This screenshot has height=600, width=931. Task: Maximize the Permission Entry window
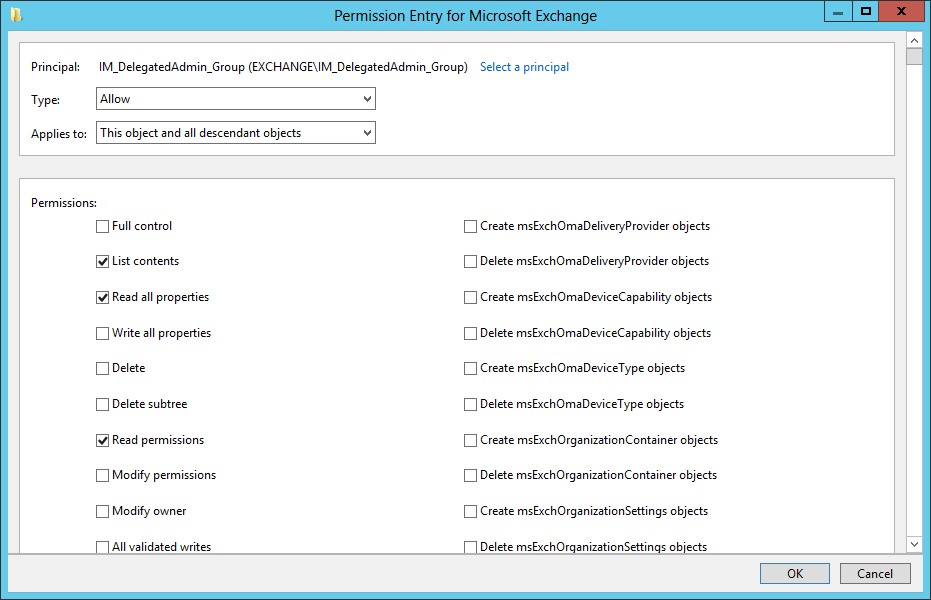pyautogui.click(x=866, y=11)
